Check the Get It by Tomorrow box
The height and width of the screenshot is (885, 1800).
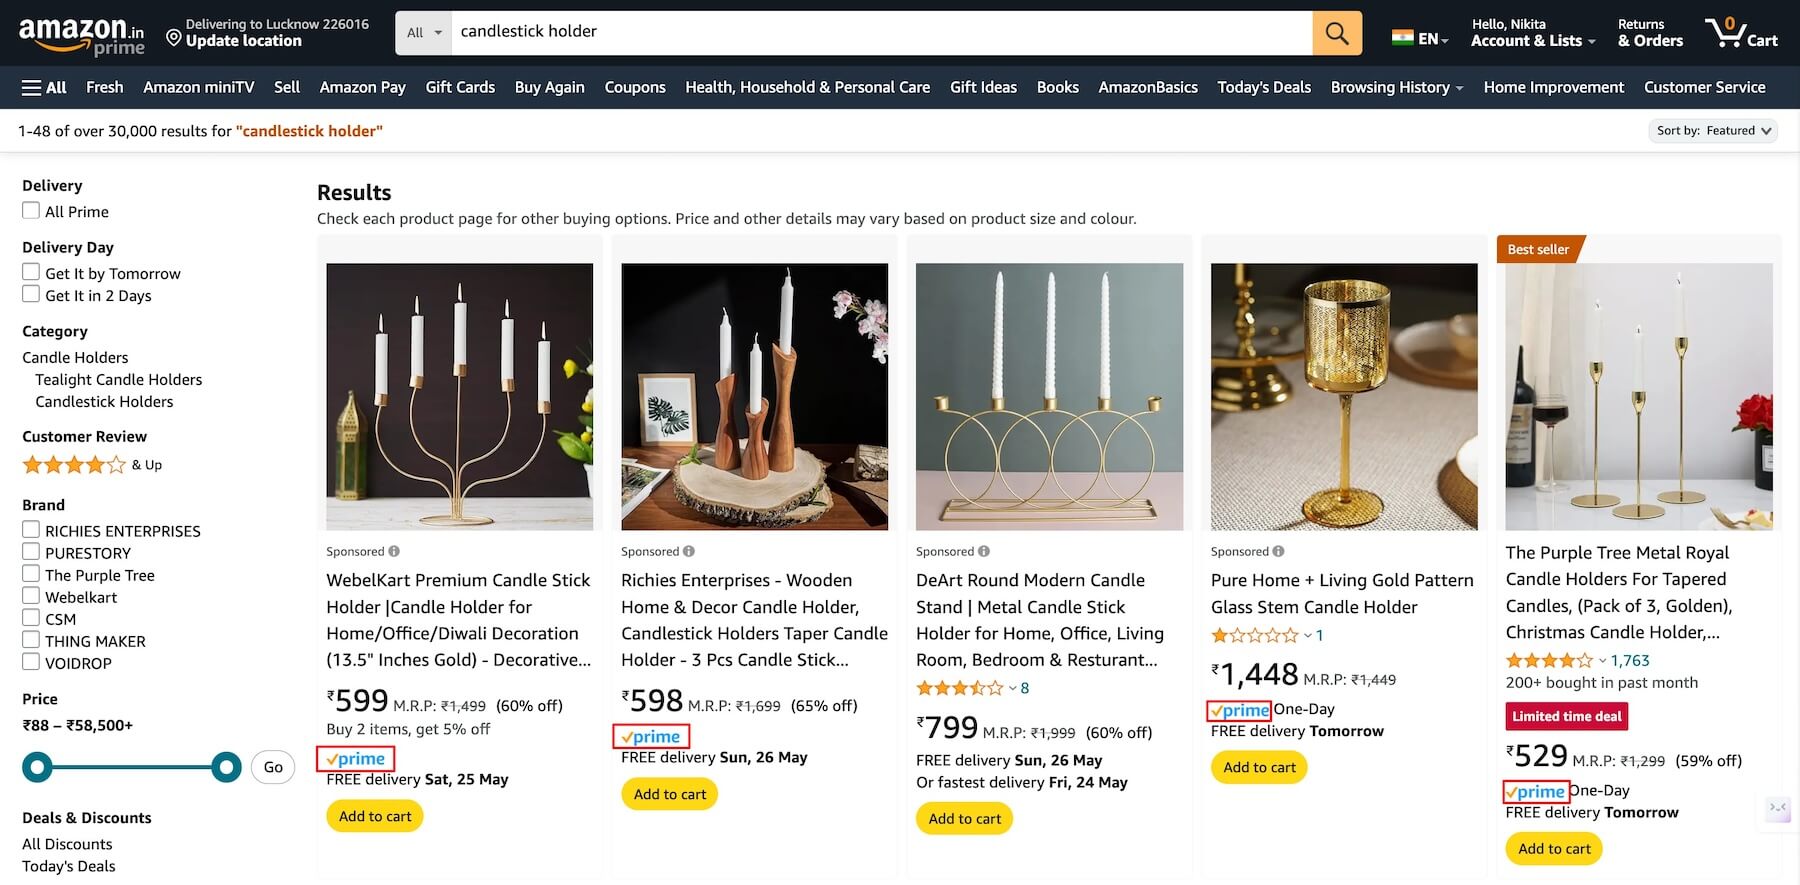[32, 273]
